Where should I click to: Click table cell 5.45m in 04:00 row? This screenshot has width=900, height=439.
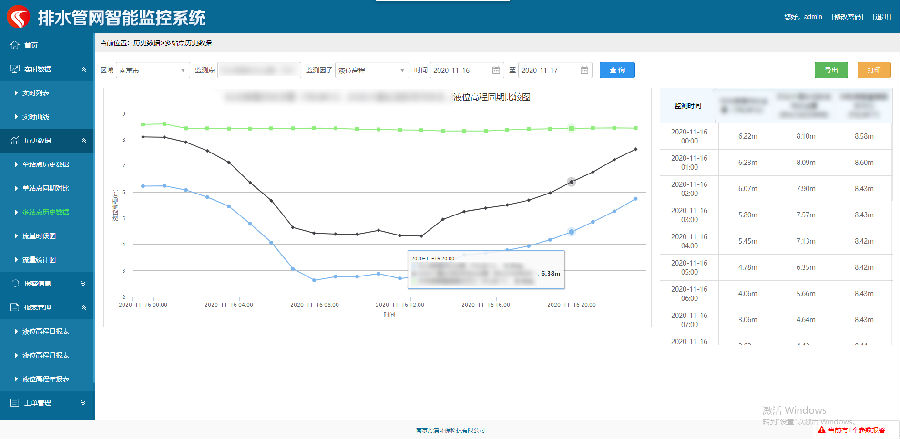tap(747, 241)
